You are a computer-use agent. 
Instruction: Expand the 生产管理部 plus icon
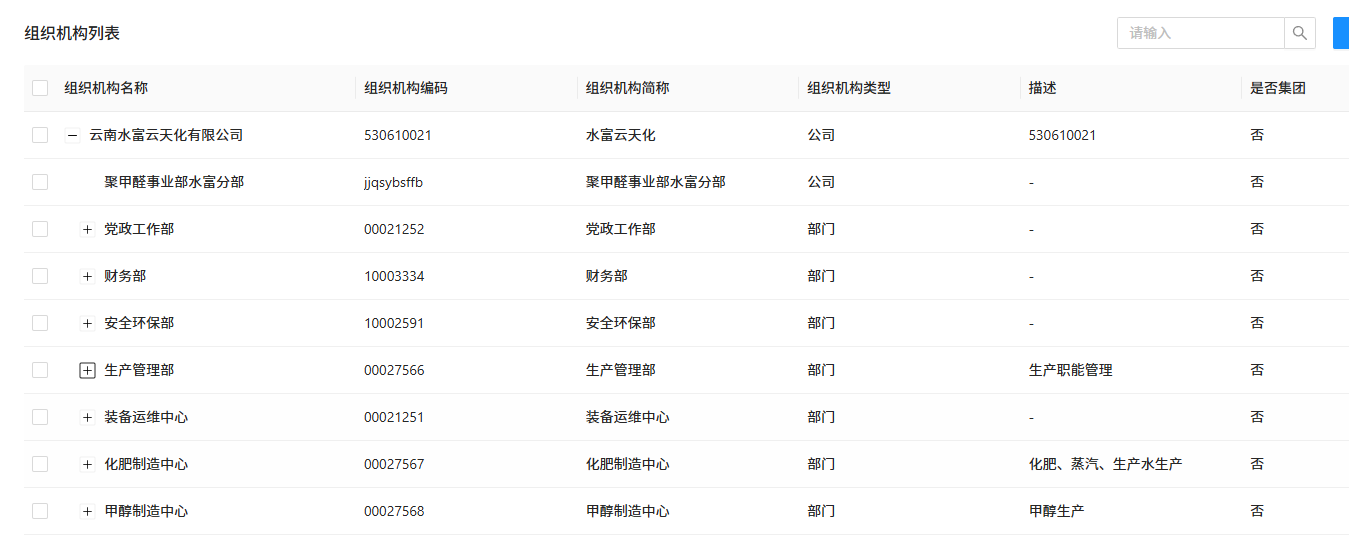pos(87,370)
